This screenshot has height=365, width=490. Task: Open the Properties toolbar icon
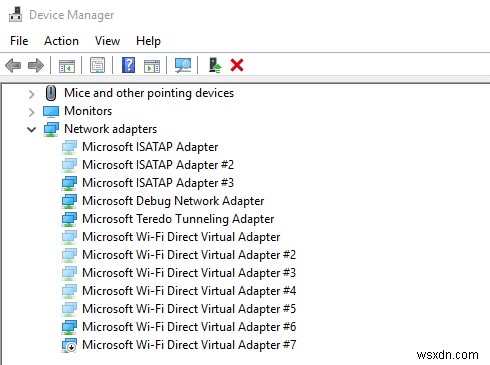click(97, 65)
